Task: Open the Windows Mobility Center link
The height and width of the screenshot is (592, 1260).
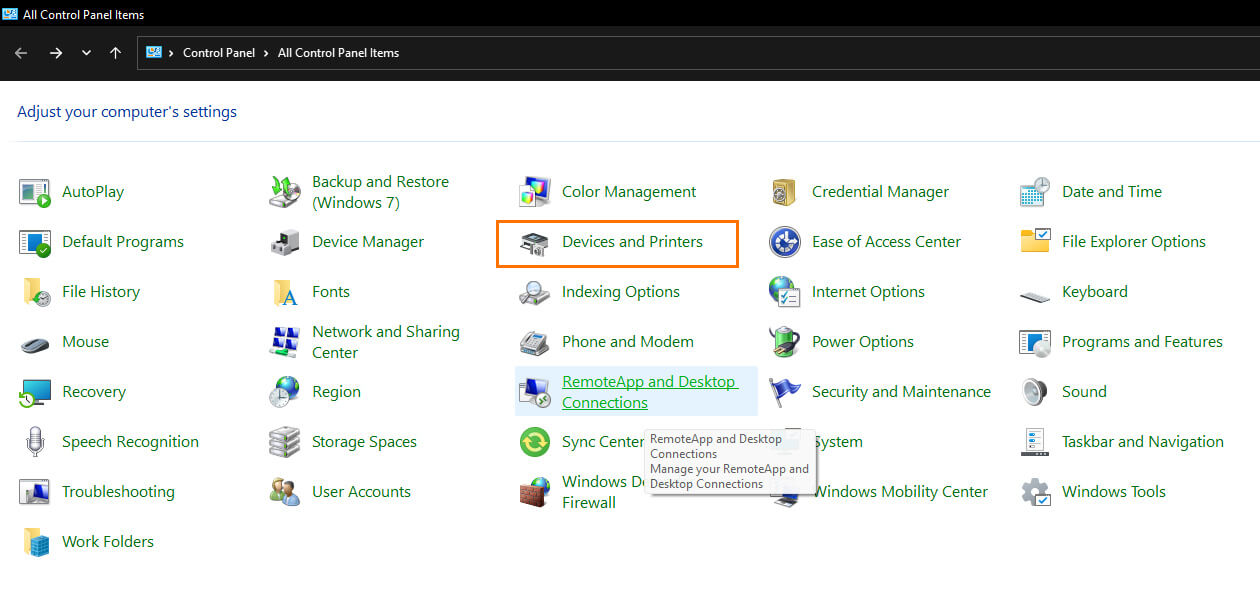Action: (x=900, y=492)
